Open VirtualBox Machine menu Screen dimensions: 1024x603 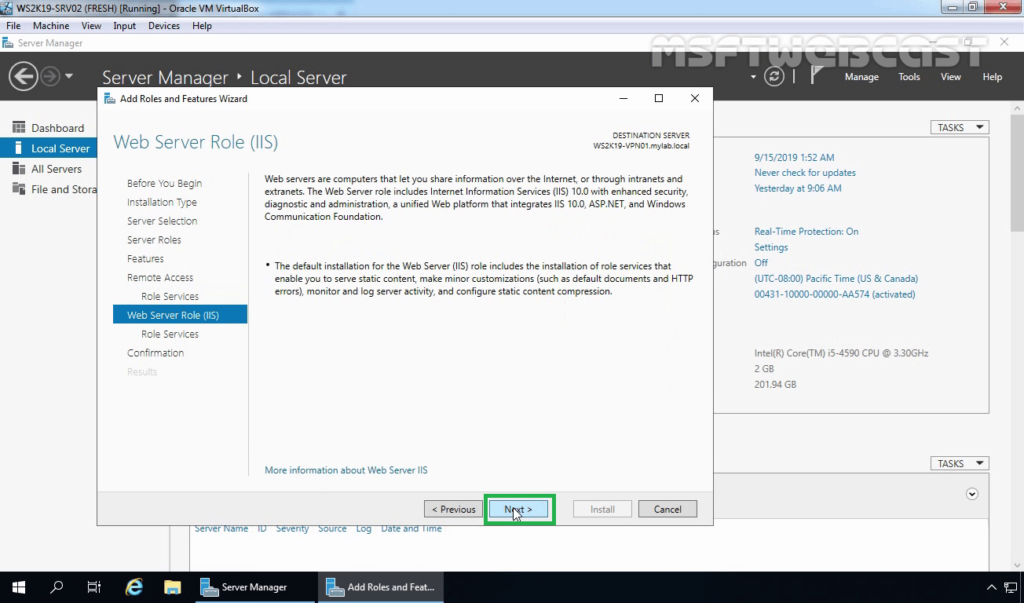point(51,25)
